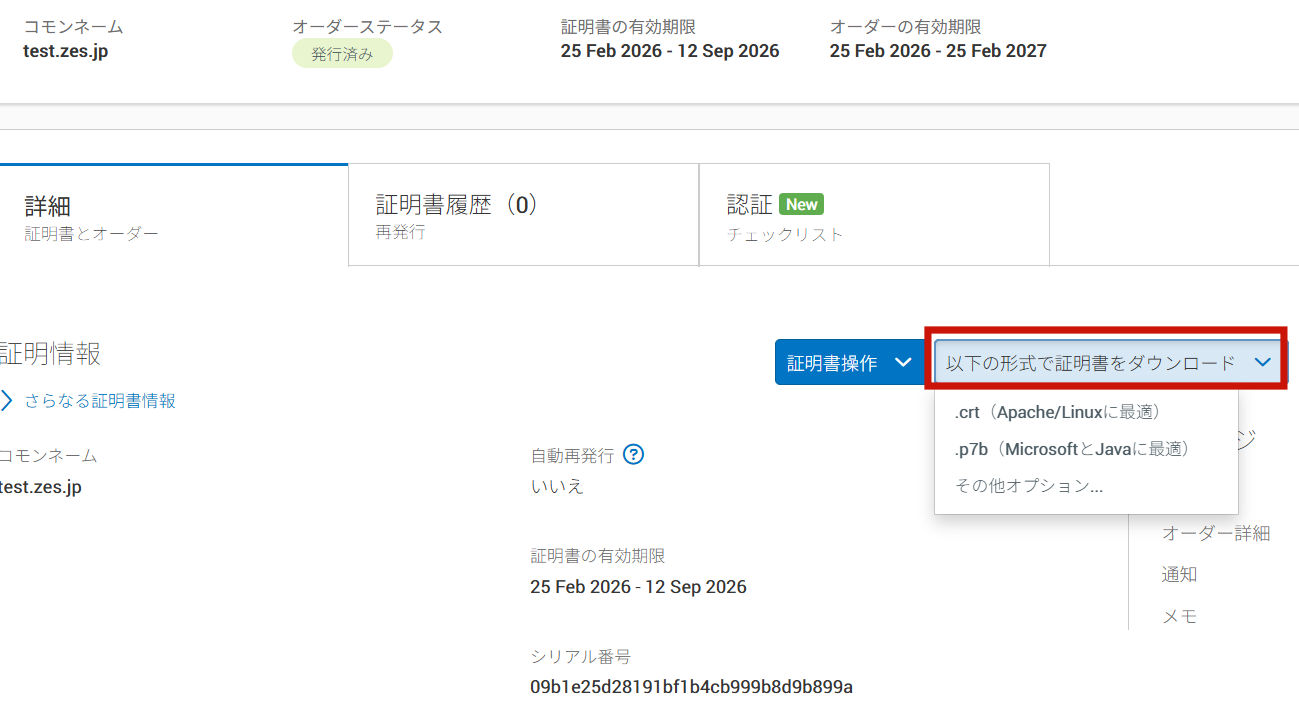The image size is (1299, 709).
Task: Open 以下の形式で証明書をダウンロード dropdown
Action: [x=1110, y=362]
